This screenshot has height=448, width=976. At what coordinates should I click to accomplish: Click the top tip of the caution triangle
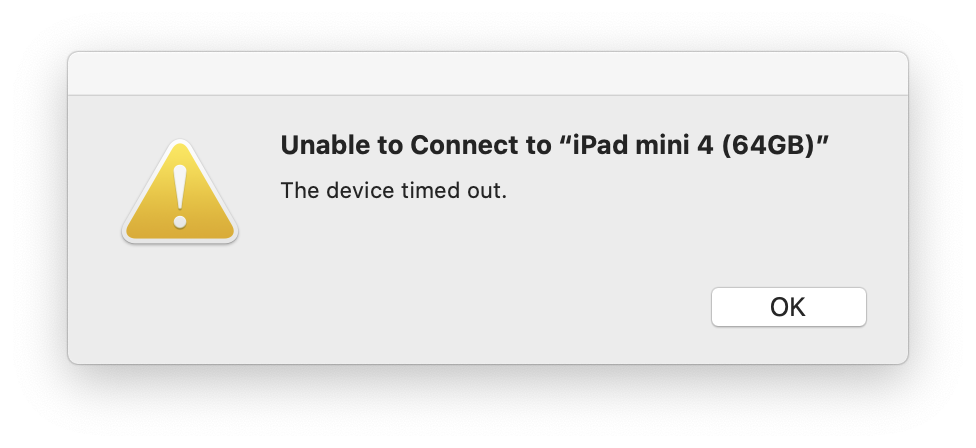coord(180,144)
